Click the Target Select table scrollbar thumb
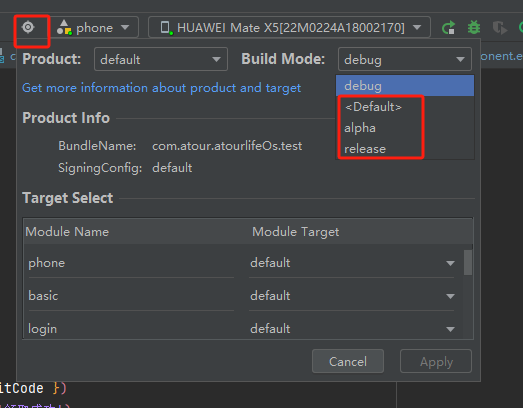Screen dimensions: 523x408 point(468,263)
